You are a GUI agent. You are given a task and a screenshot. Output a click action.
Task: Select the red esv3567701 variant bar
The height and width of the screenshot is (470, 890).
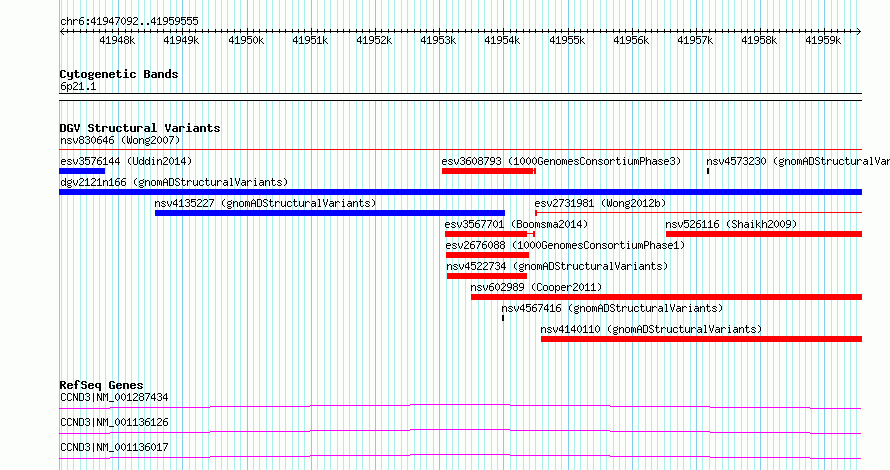489,234
